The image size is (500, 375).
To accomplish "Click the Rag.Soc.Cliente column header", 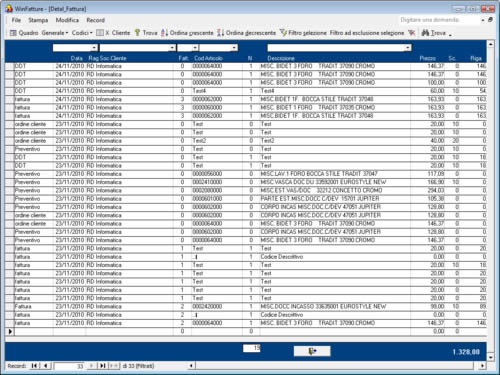I will pos(107,58).
